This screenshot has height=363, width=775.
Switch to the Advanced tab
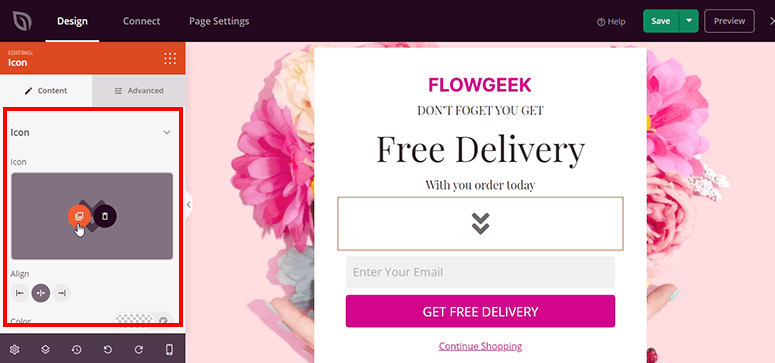139,91
